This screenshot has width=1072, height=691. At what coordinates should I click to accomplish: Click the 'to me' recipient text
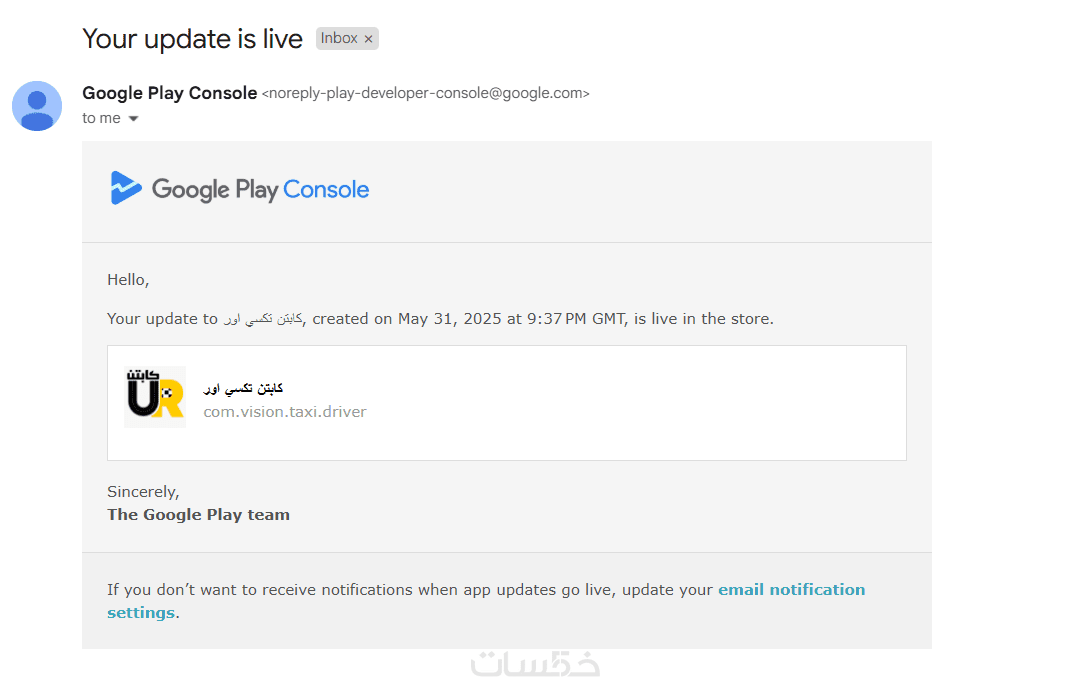(101, 118)
